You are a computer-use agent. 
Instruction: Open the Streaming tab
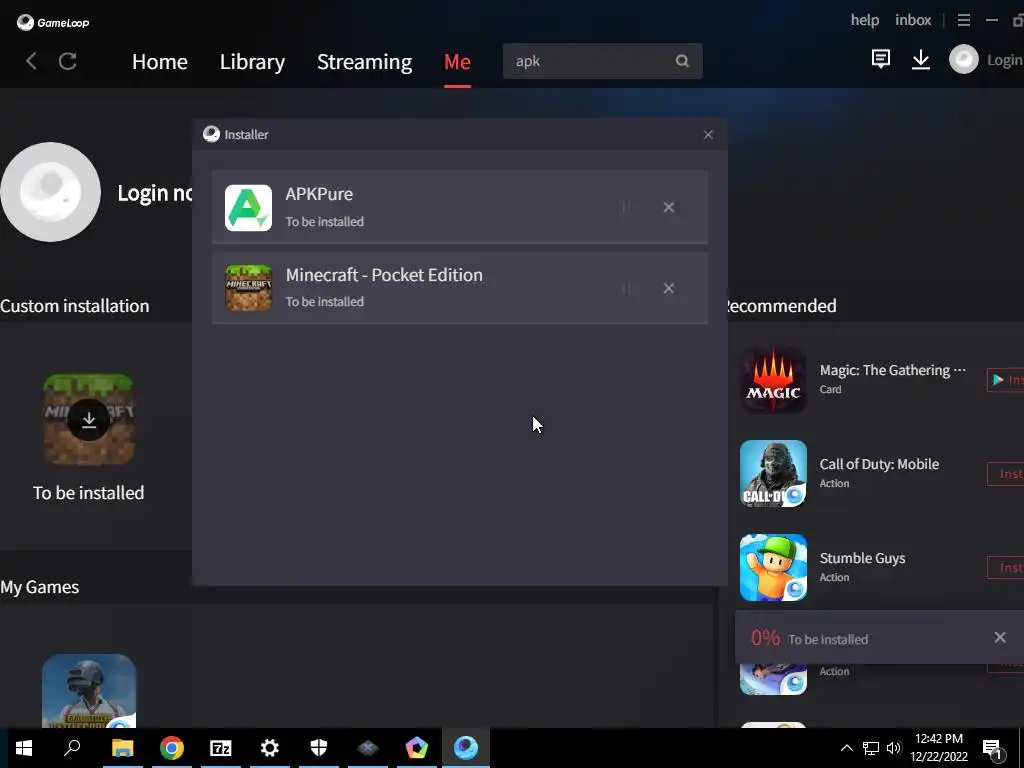coord(364,62)
